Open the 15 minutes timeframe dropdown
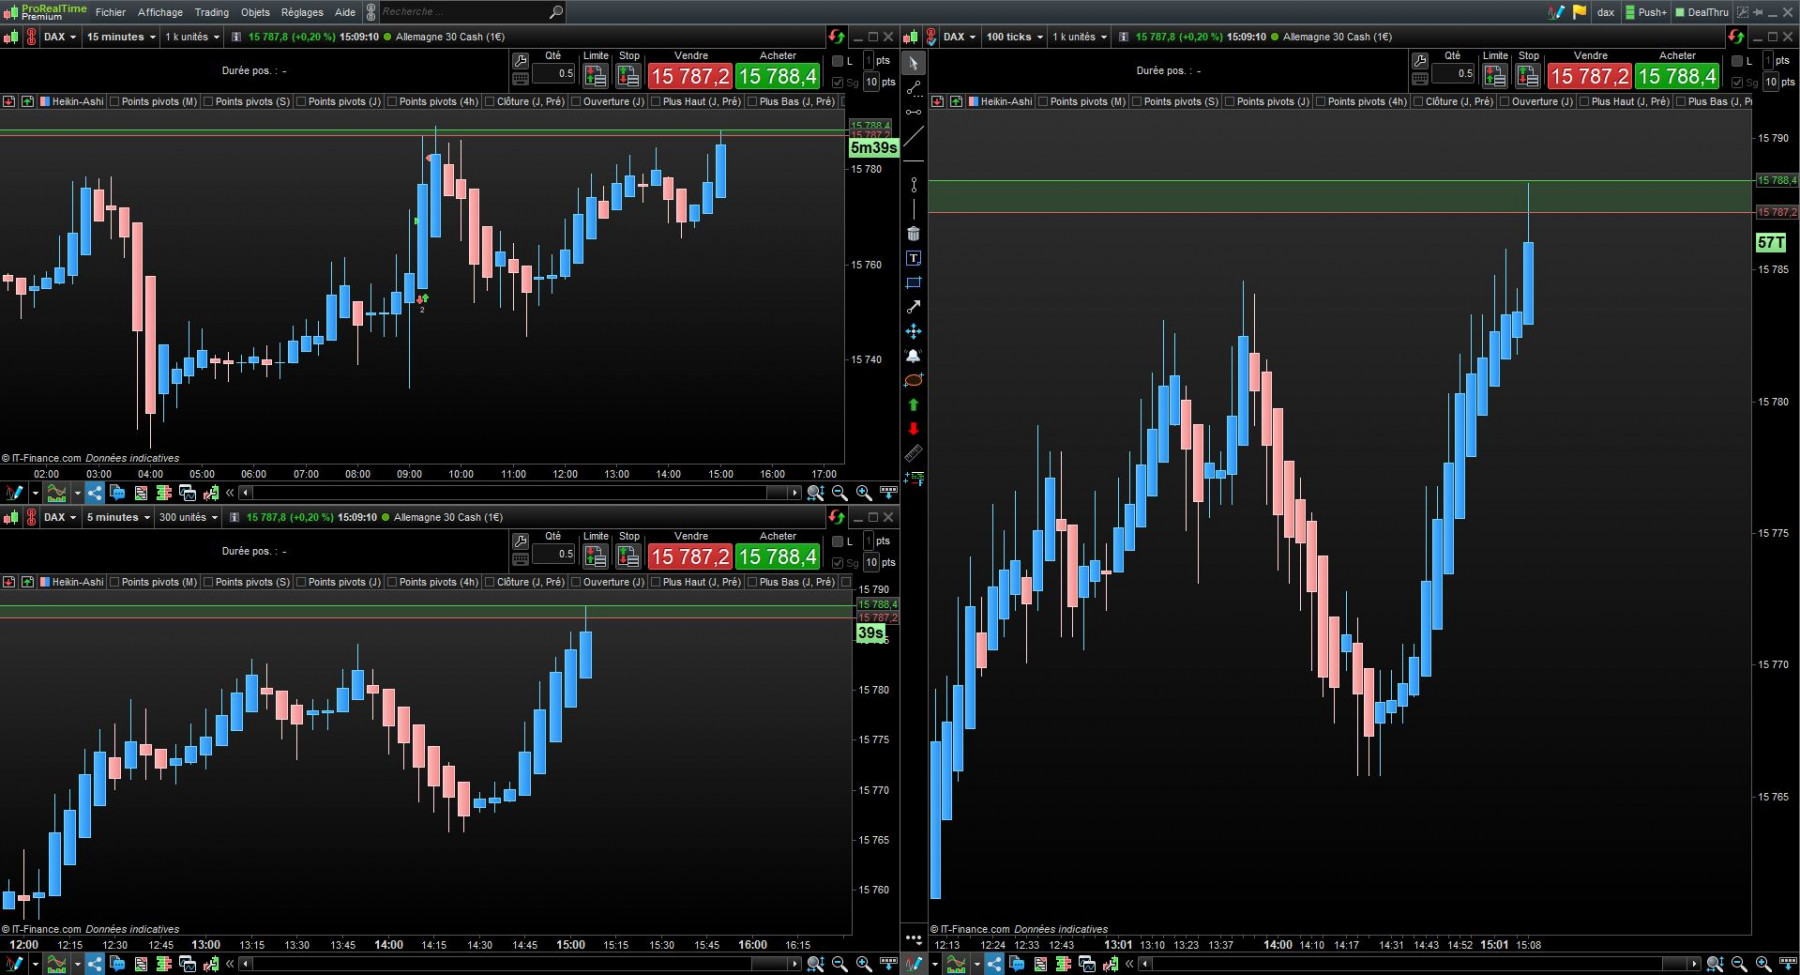Screen dimensions: 1800x975 tap(121, 37)
